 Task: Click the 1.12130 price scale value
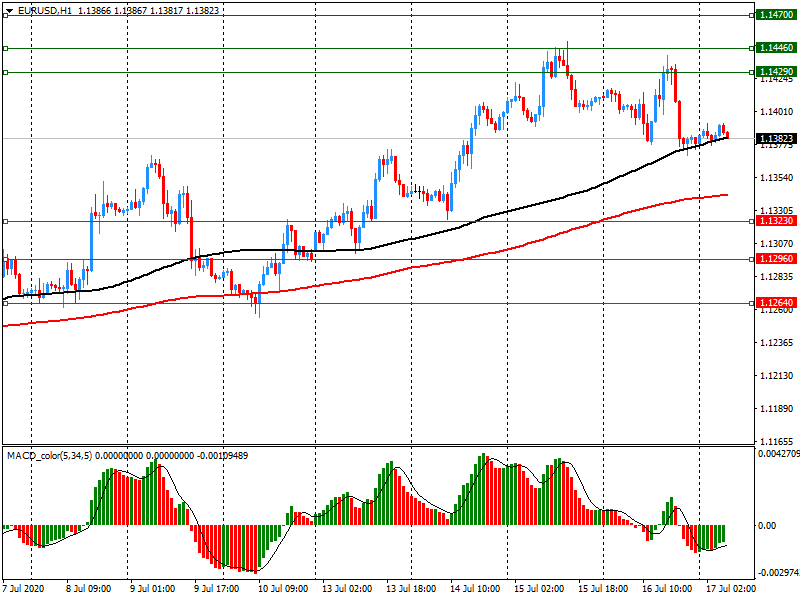777,376
